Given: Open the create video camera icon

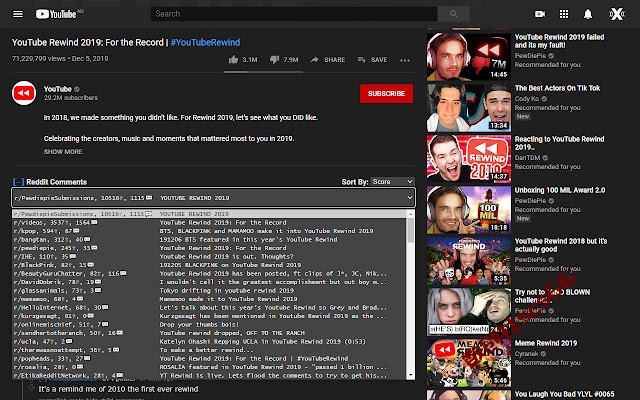Looking at the screenshot, I should pos(540,14).
